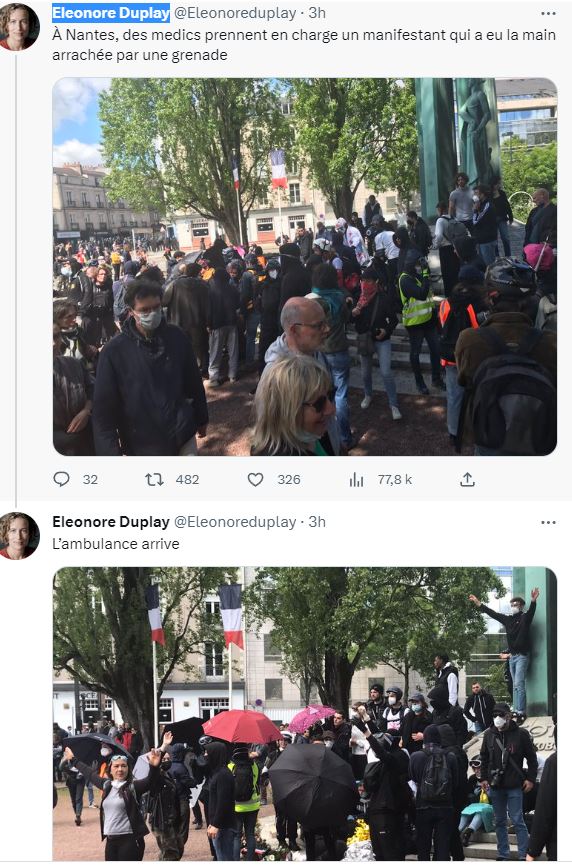Open the highlighted Eleonore Duplay name link
The image size is (572, 867).
click(111, 13)
